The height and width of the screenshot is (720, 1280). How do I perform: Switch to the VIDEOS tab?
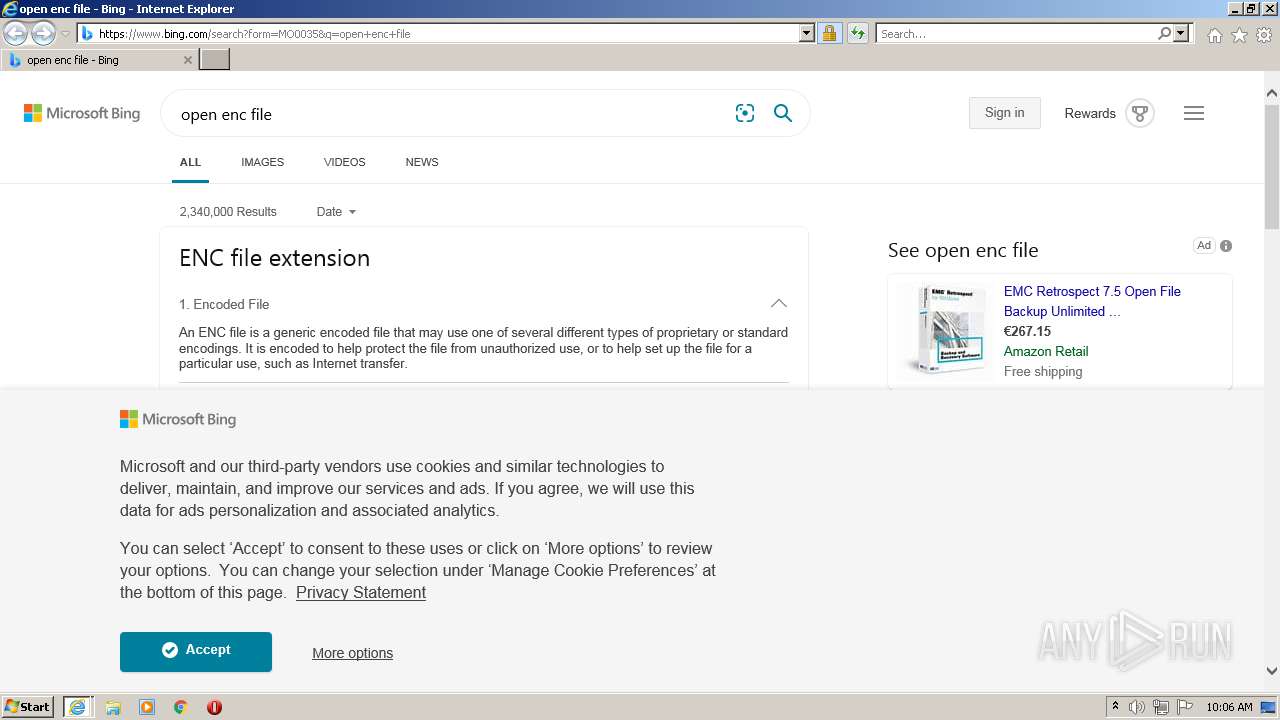click(x=344, y=162)
